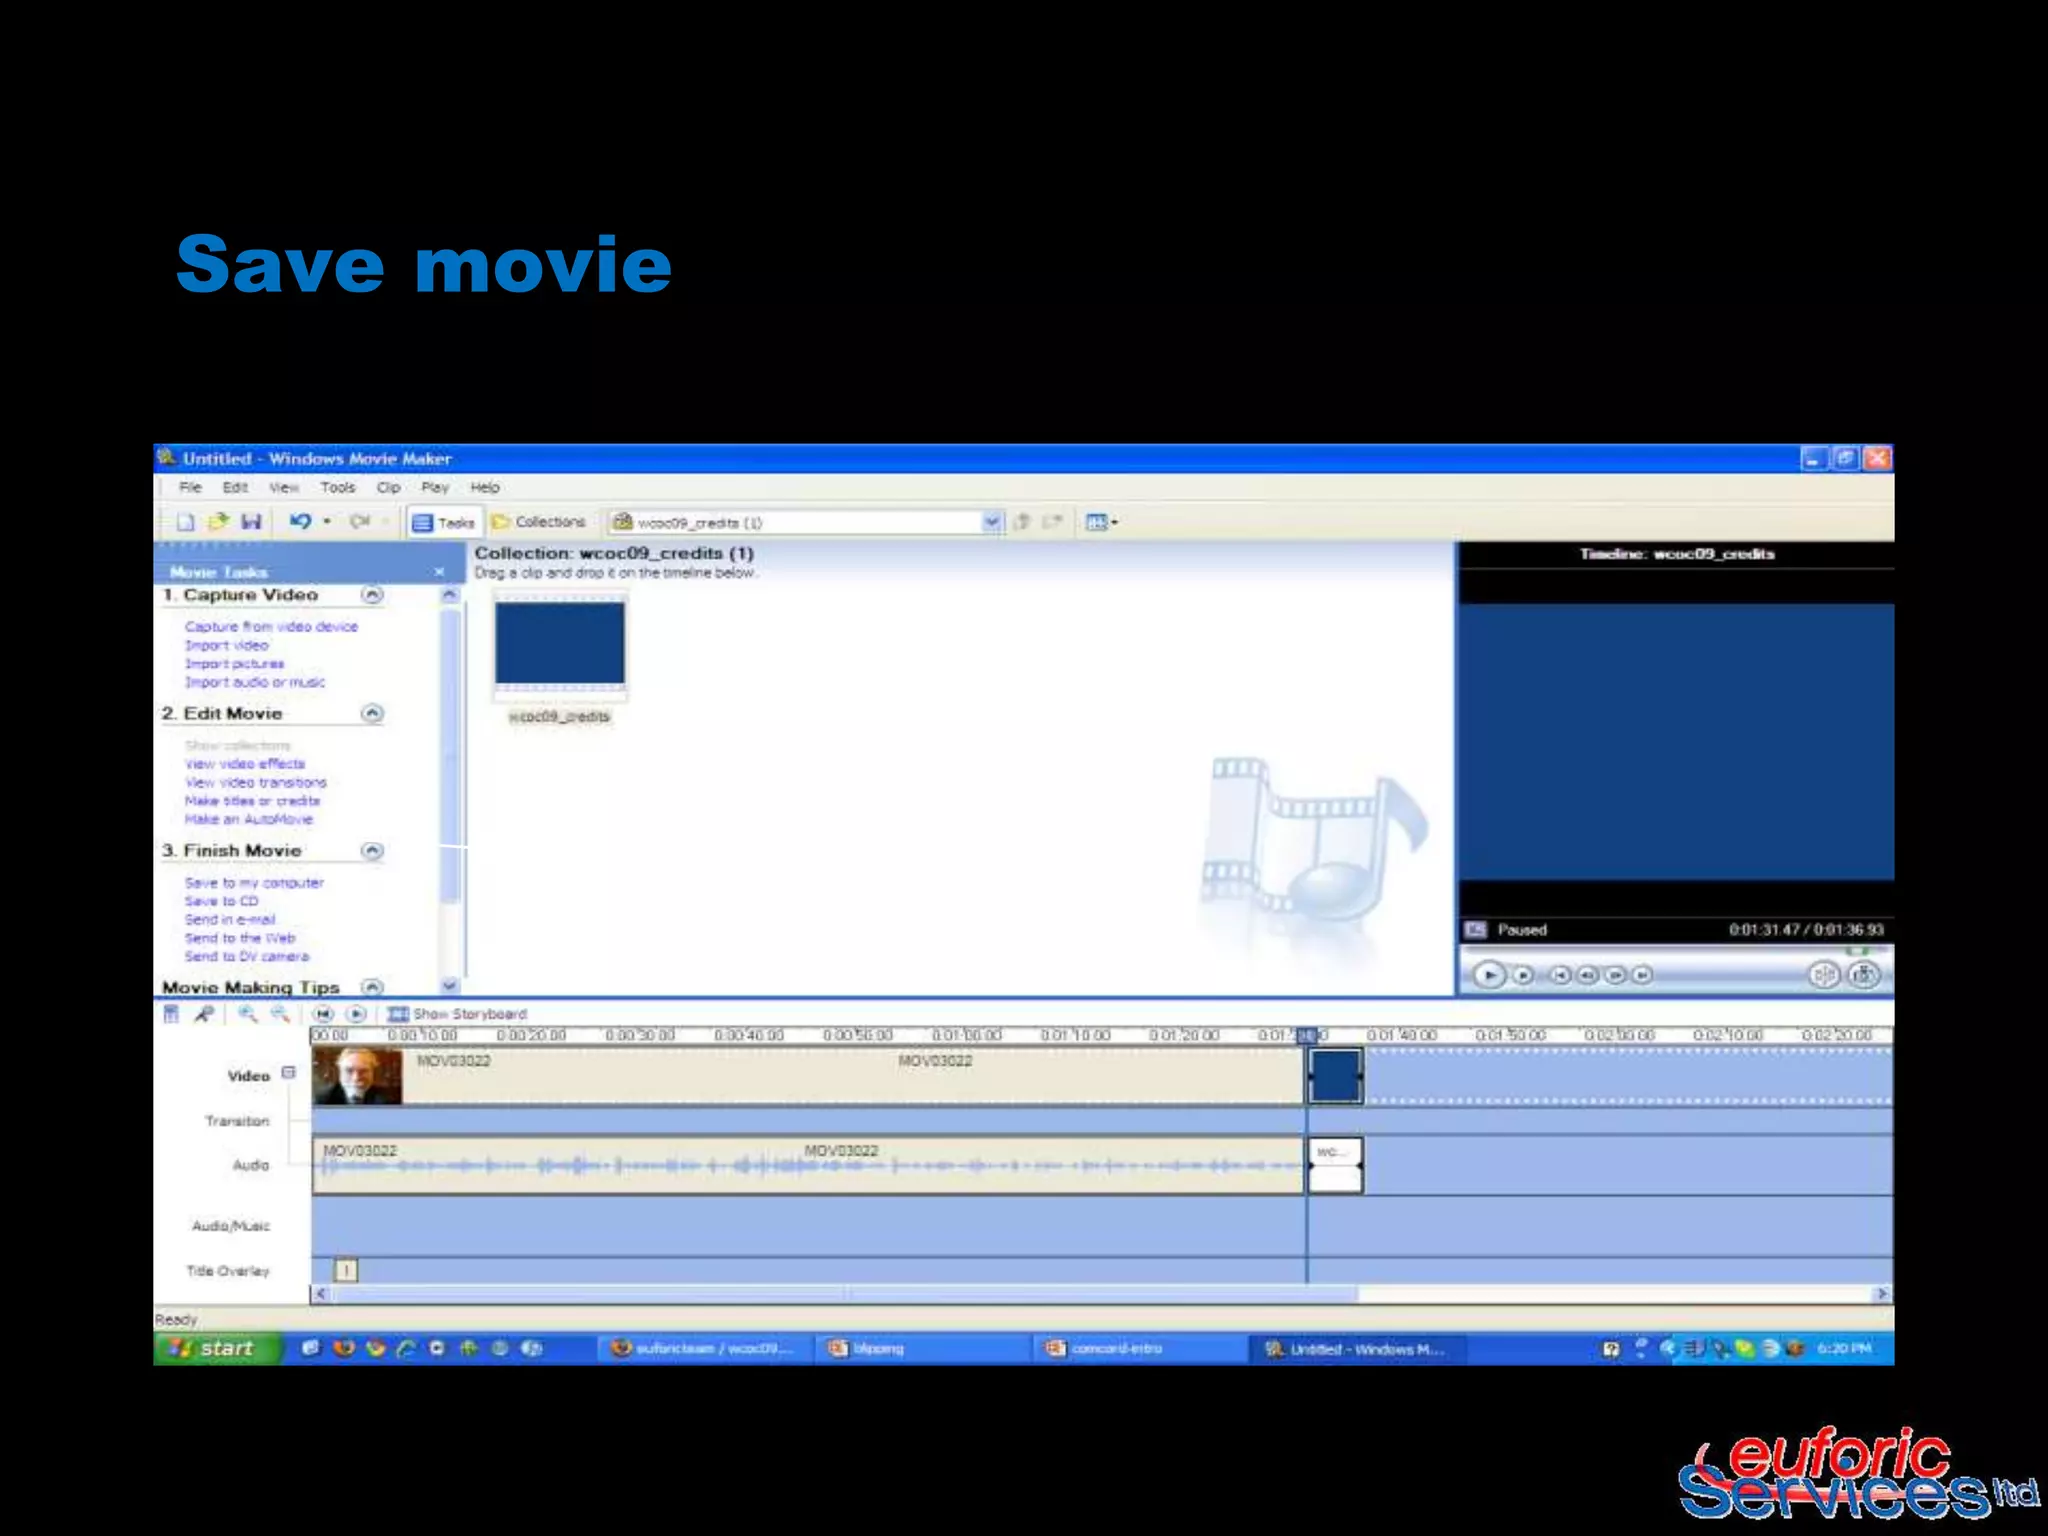Screen dimensions: 2048x1536
Task: Open the File menu
Action: pos(190,488)
